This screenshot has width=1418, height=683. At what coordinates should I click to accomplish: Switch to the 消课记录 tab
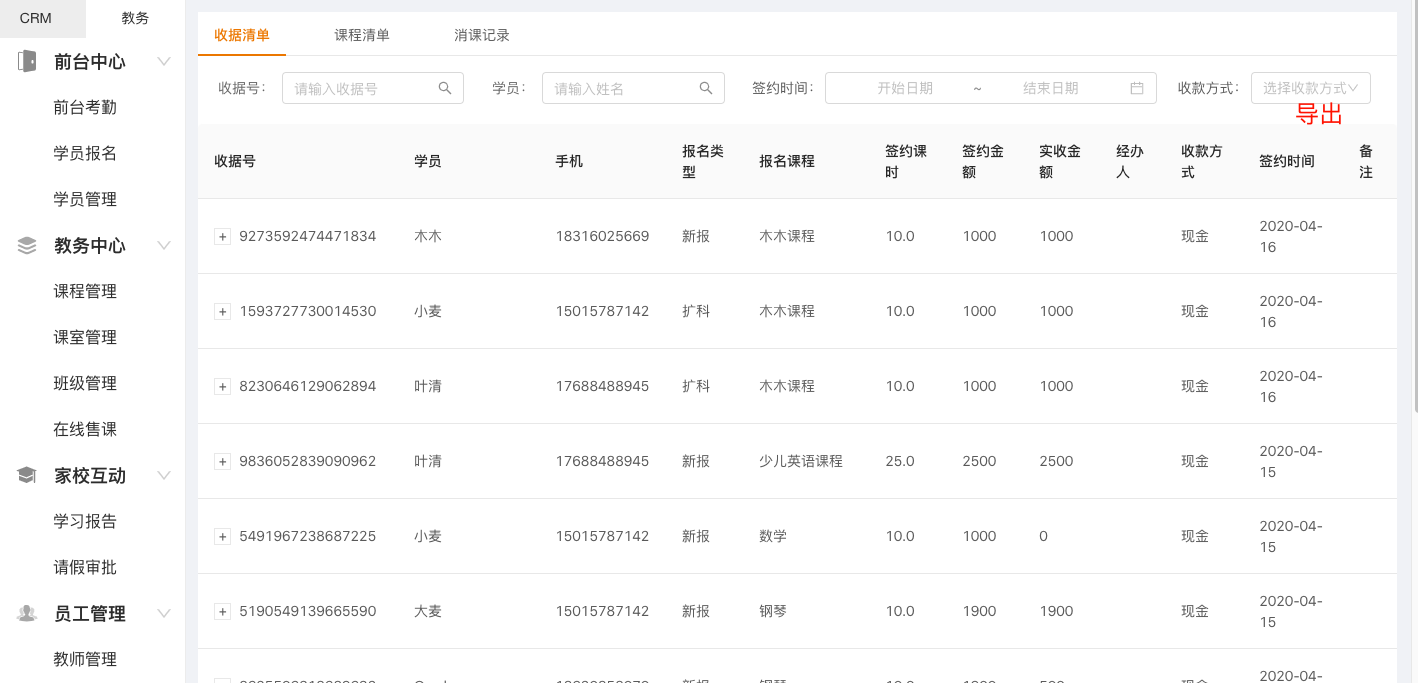482,35
